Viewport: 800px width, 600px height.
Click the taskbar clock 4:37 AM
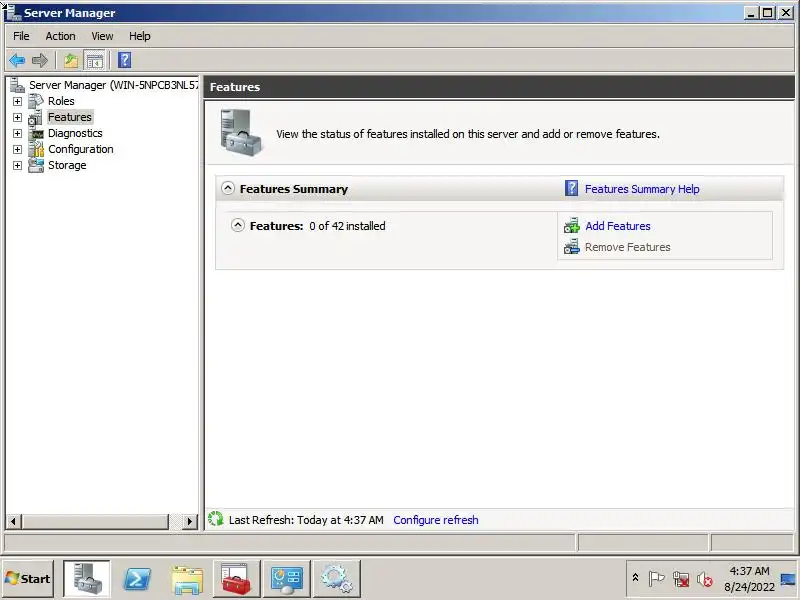pyautogui.click(x=749, y=571)
